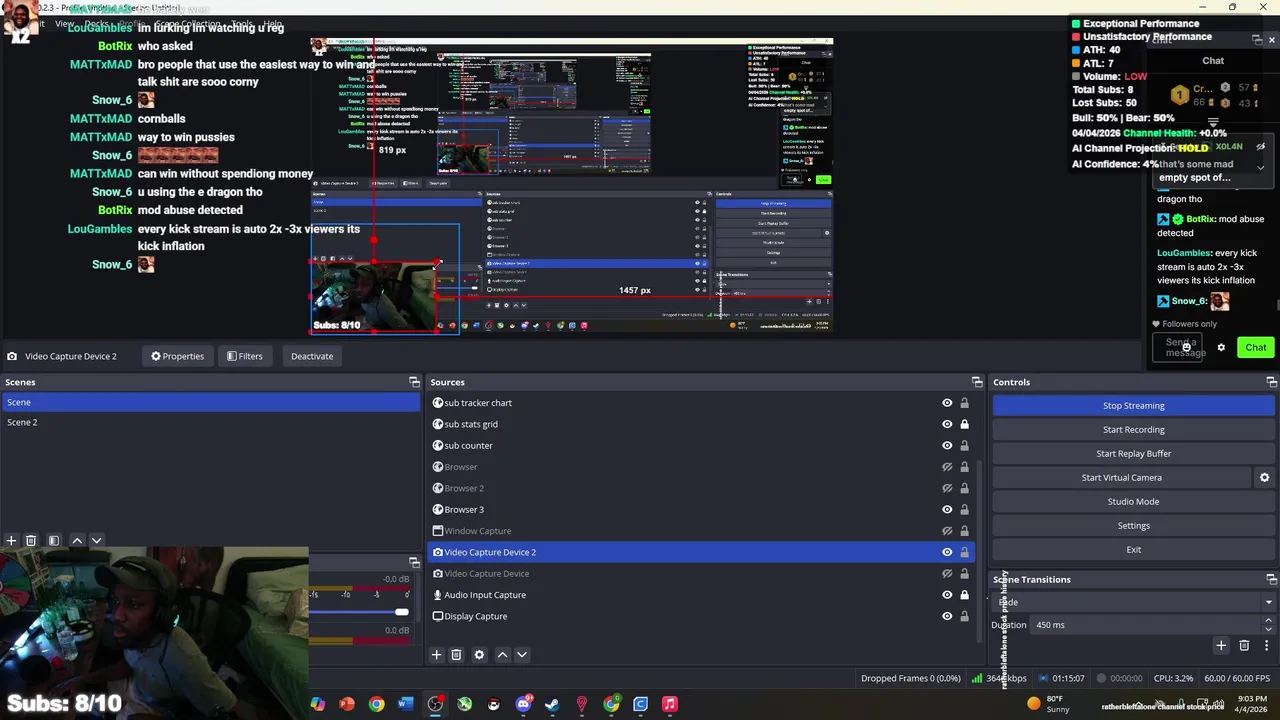1280x720 pixels.
Task: Open Microsoft Word from the taskbar
Action: click(x=405, y=704)
